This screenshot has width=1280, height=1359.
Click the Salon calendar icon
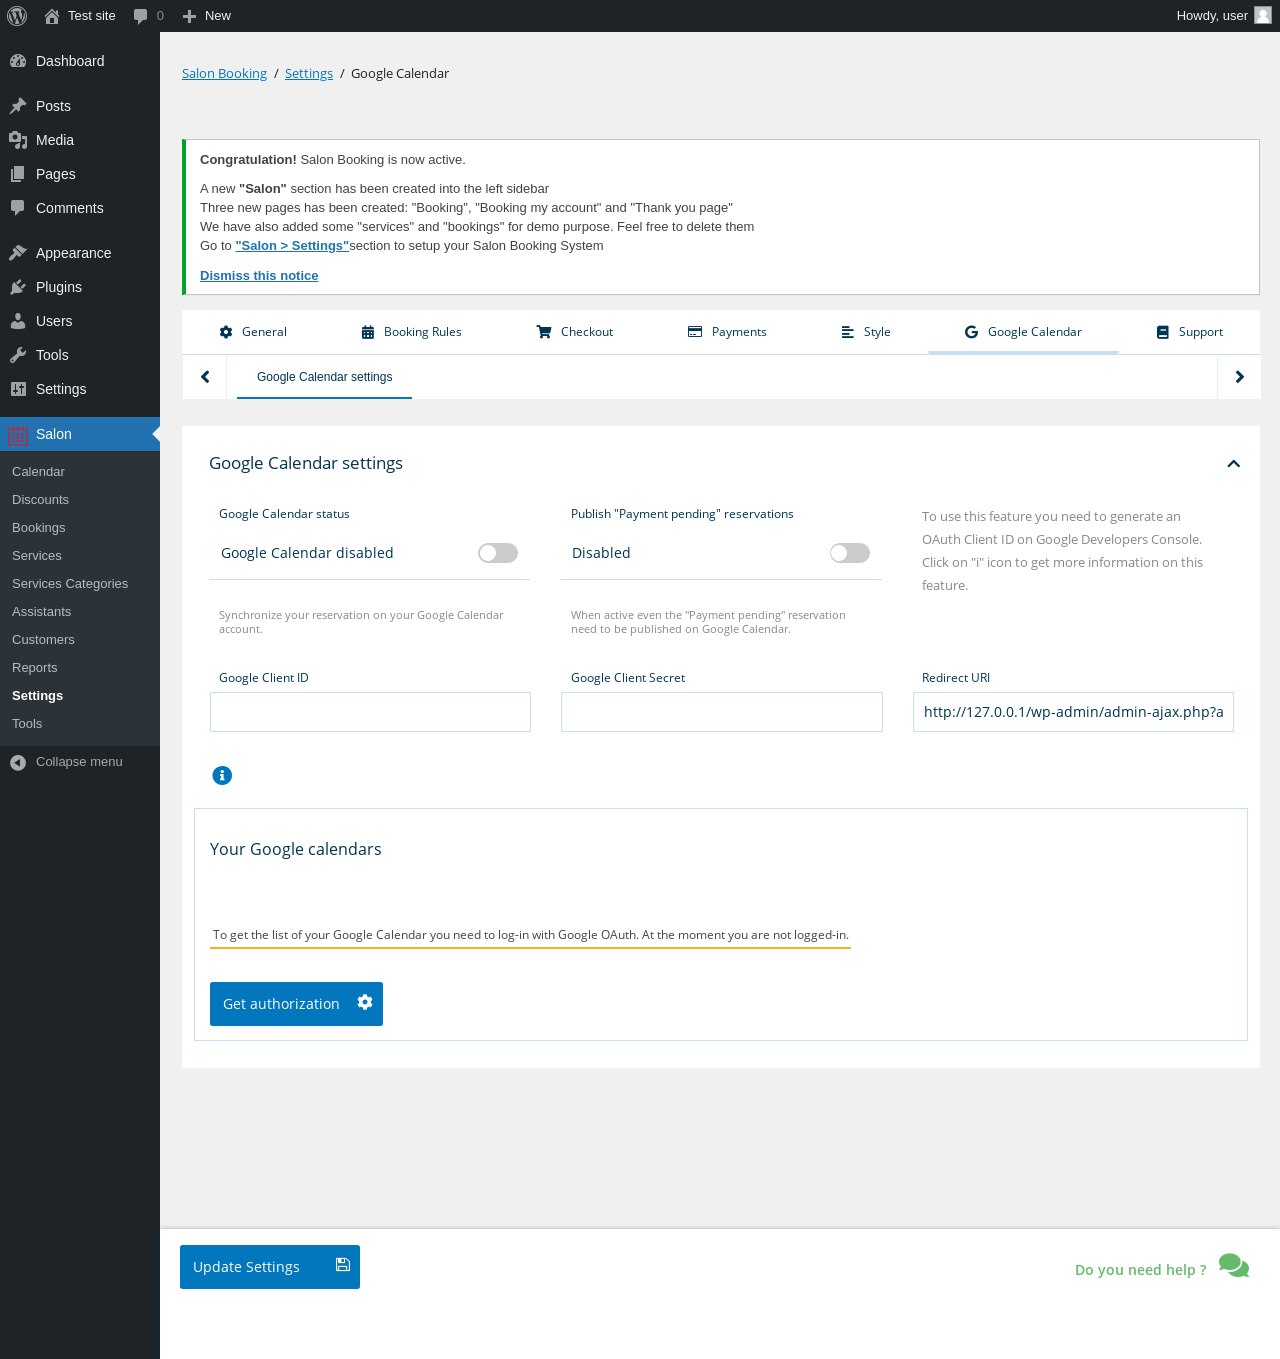coord(18,435)
